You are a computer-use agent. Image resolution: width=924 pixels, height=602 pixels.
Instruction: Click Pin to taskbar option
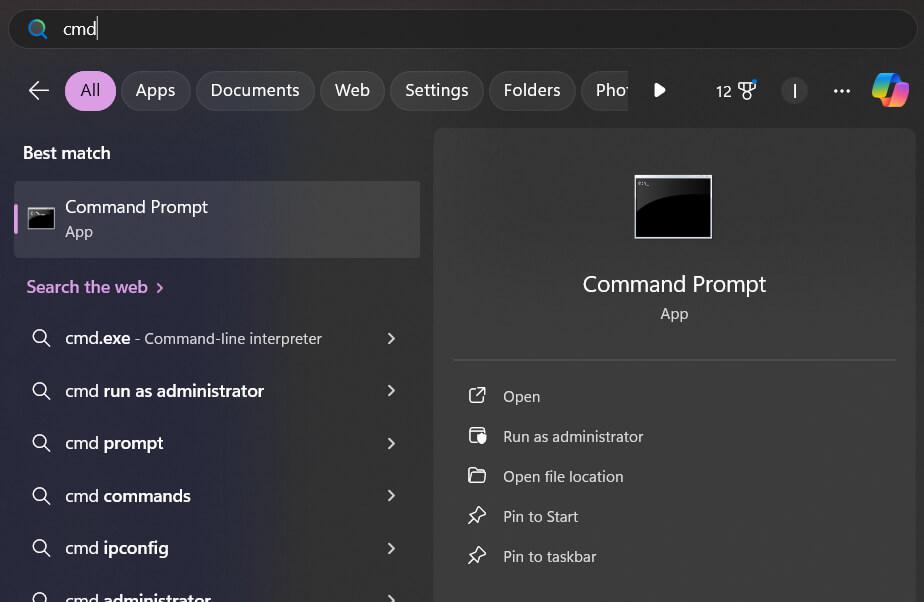coord(550,557)
